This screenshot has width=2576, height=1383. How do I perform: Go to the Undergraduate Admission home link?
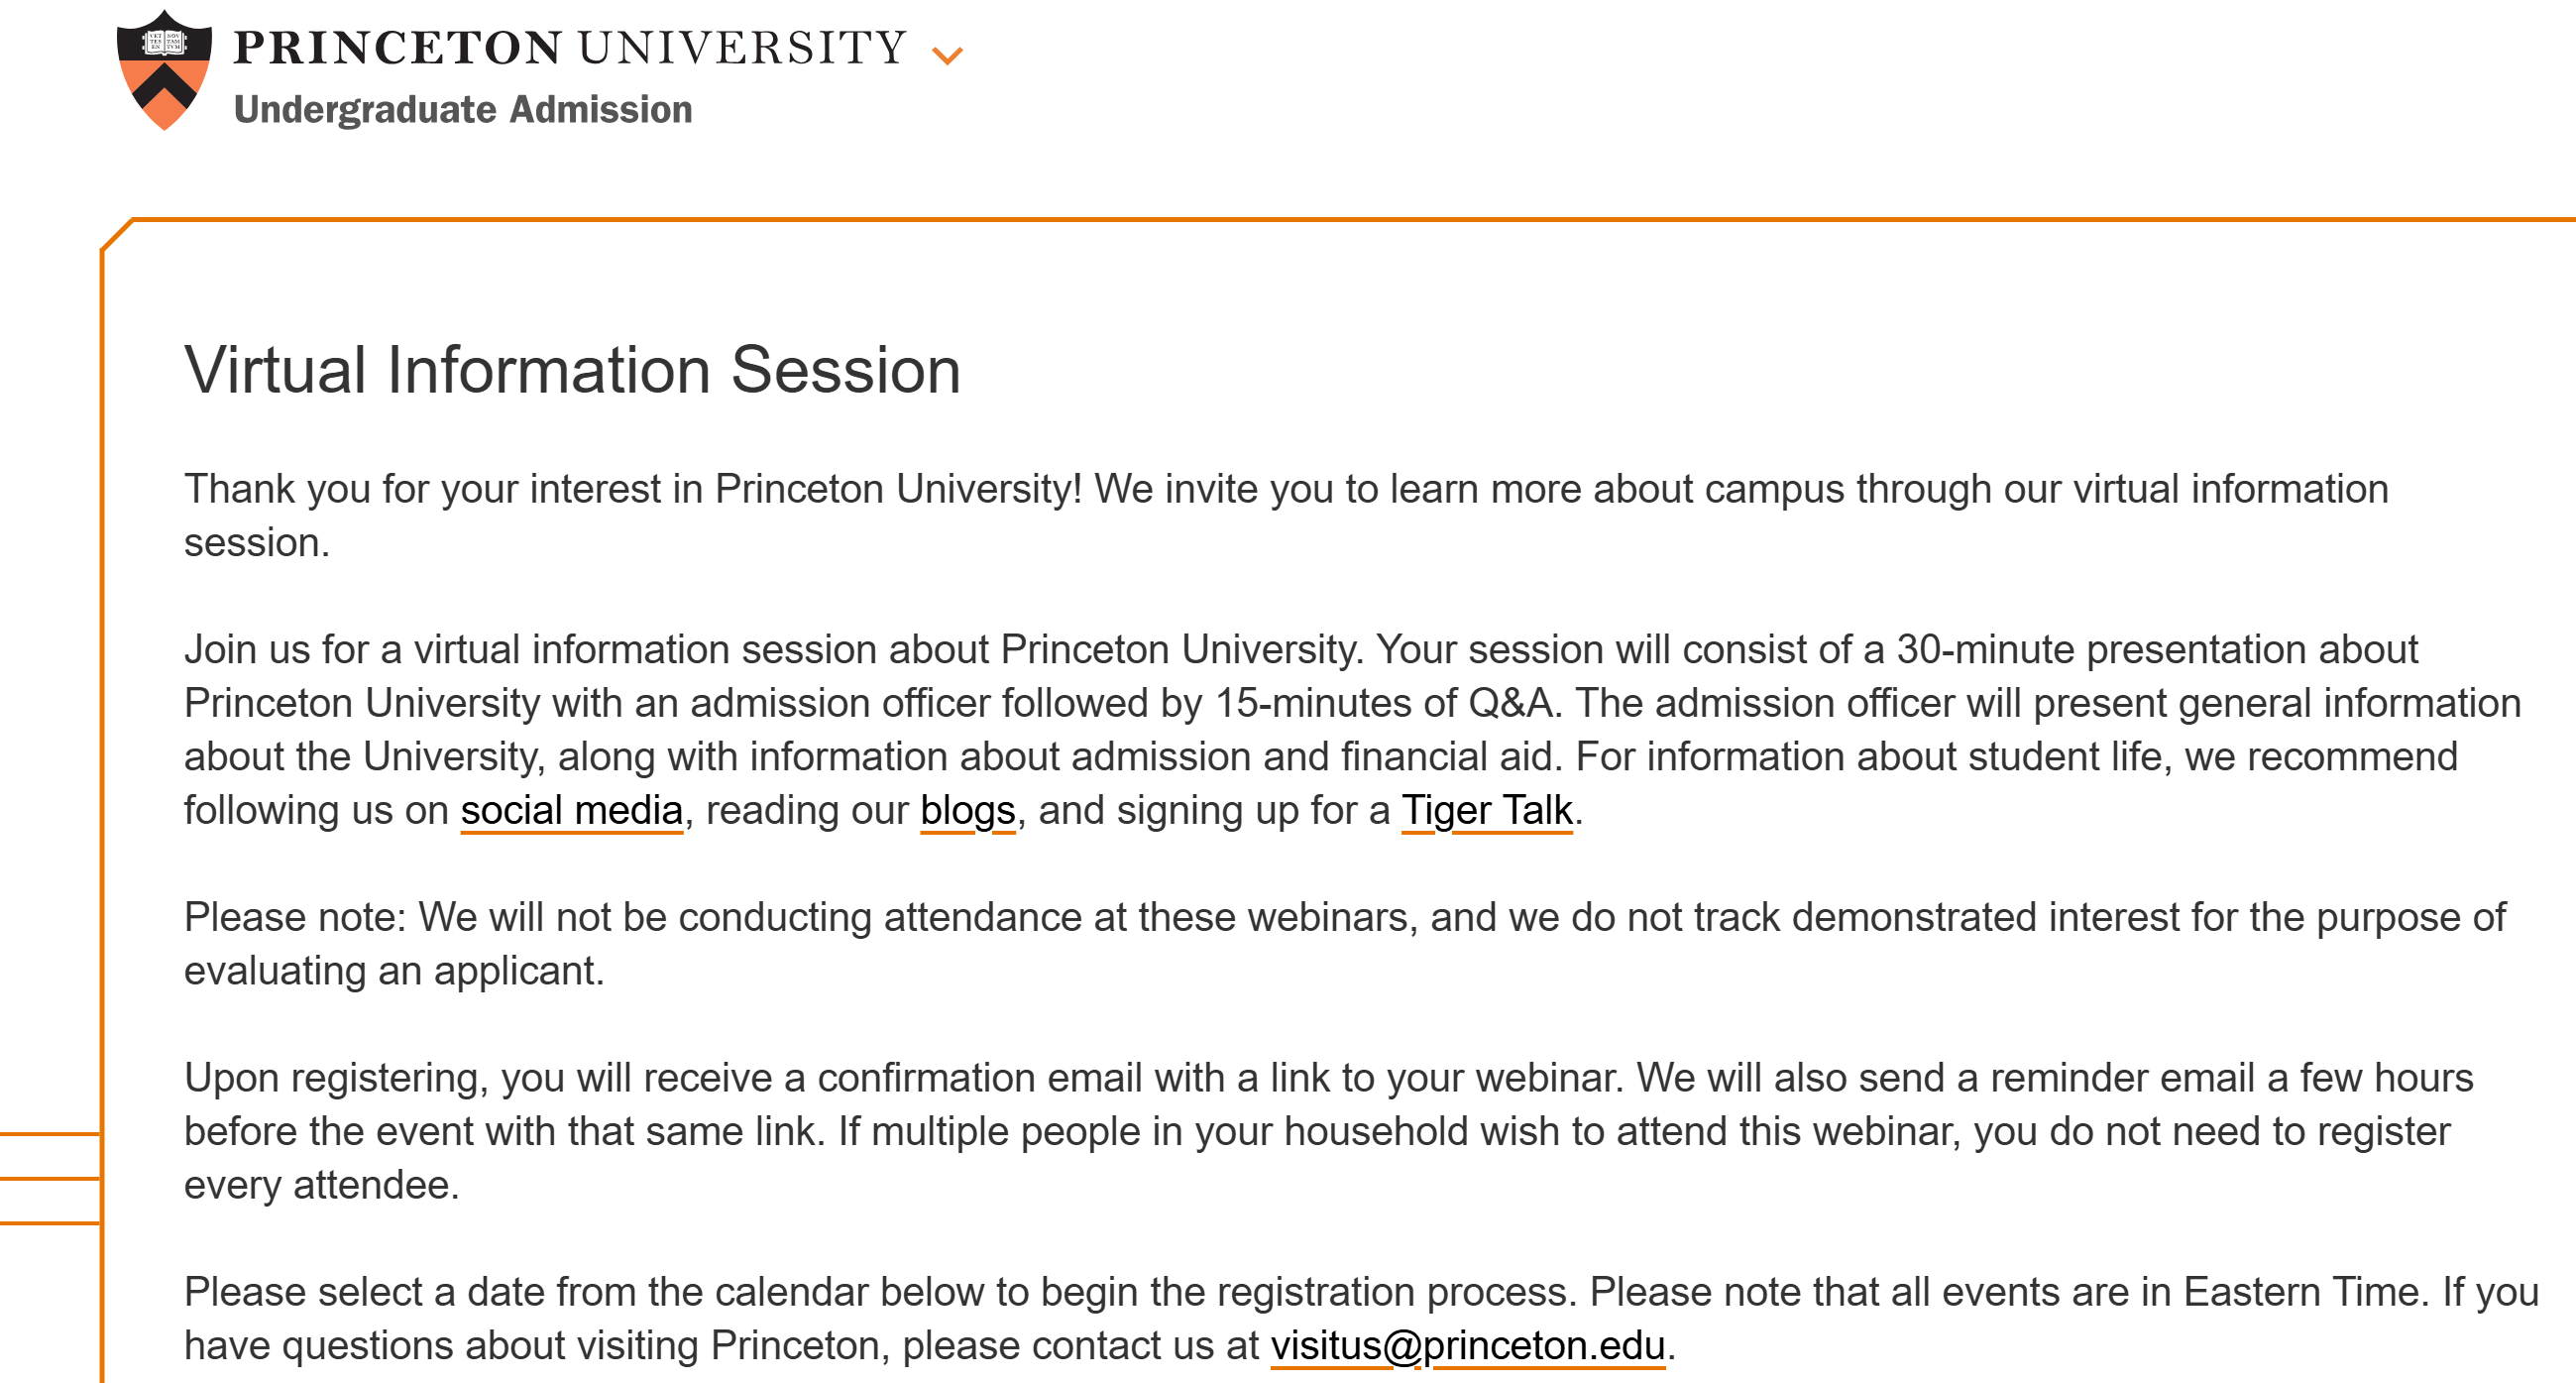[463, 109]
